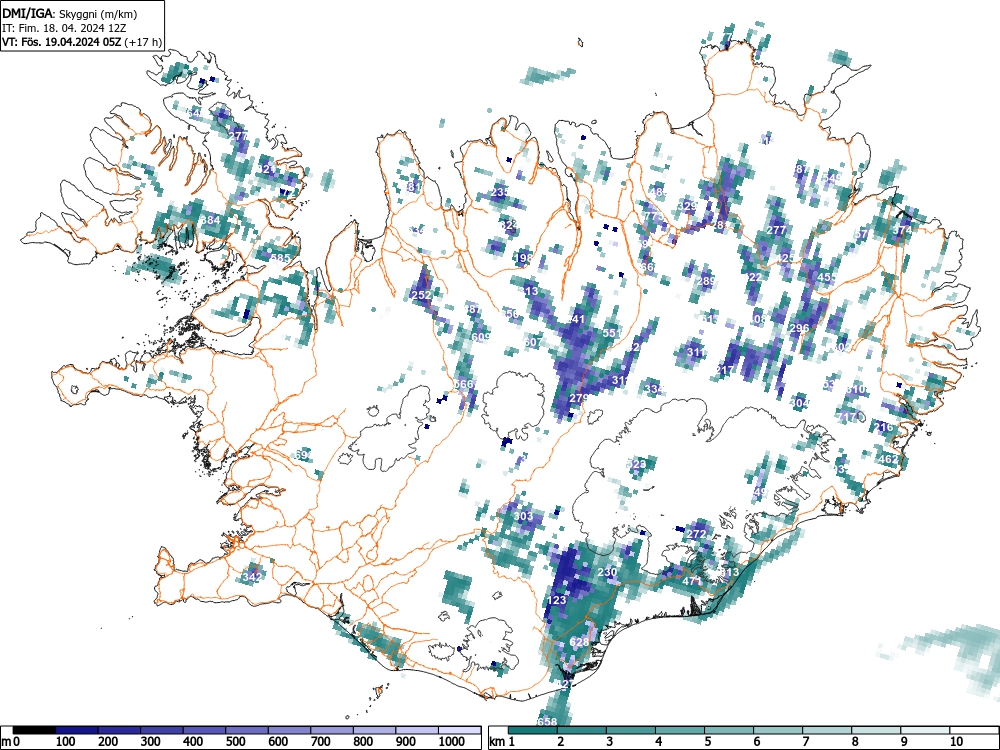Click the dark navy 100–200 m legend swatch
This screenshot has height=750, width=1000.
(x=77, y=730)
